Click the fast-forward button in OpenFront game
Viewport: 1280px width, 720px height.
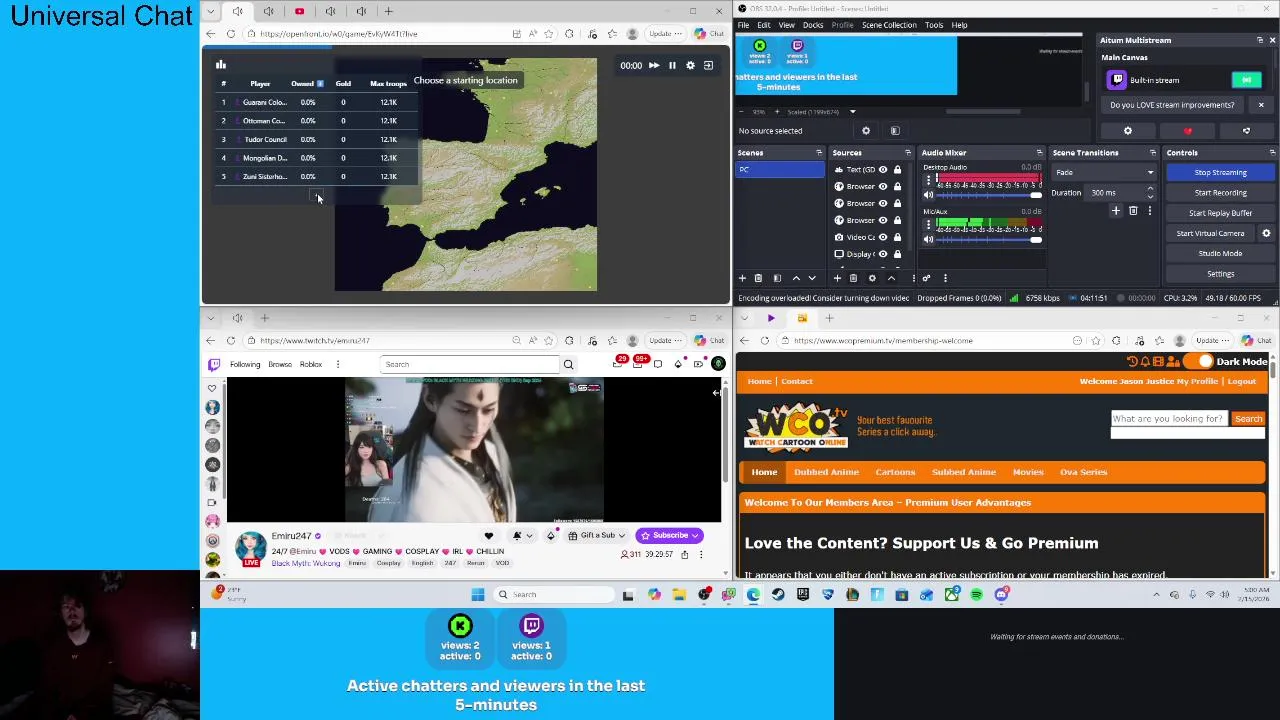click(653, 65)
